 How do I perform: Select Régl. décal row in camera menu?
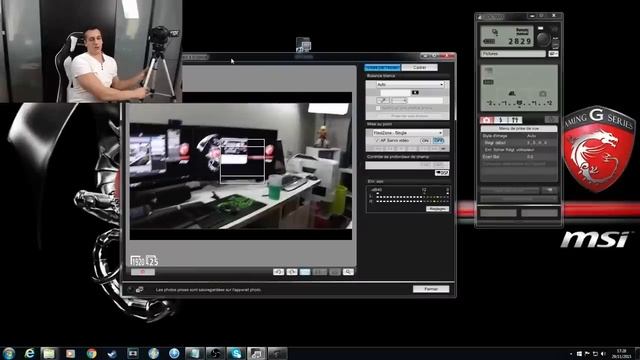519,143
